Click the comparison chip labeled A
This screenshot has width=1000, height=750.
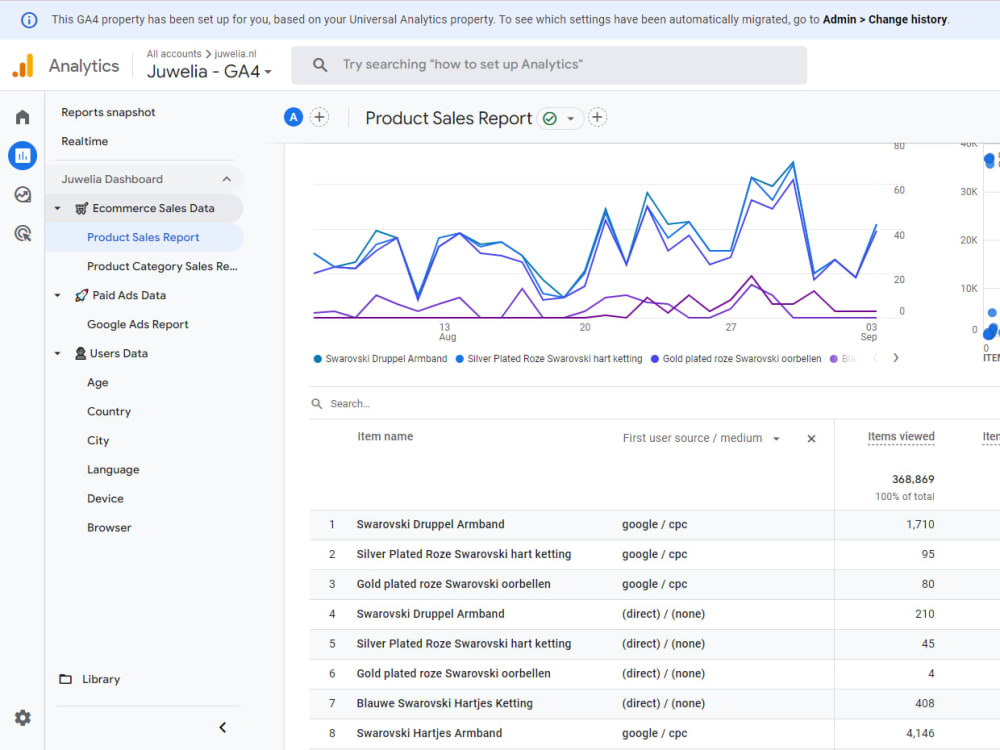coord(293,116)
